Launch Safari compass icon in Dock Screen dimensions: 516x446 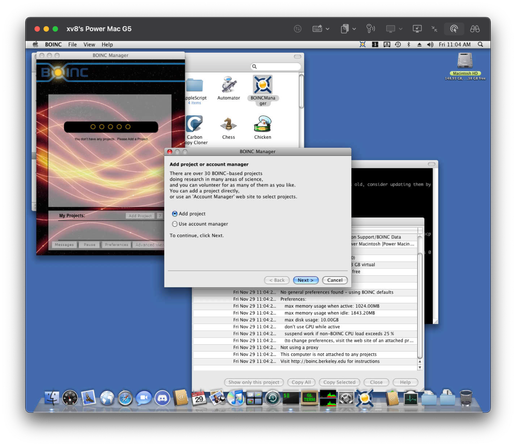click(x=126, y=398)
